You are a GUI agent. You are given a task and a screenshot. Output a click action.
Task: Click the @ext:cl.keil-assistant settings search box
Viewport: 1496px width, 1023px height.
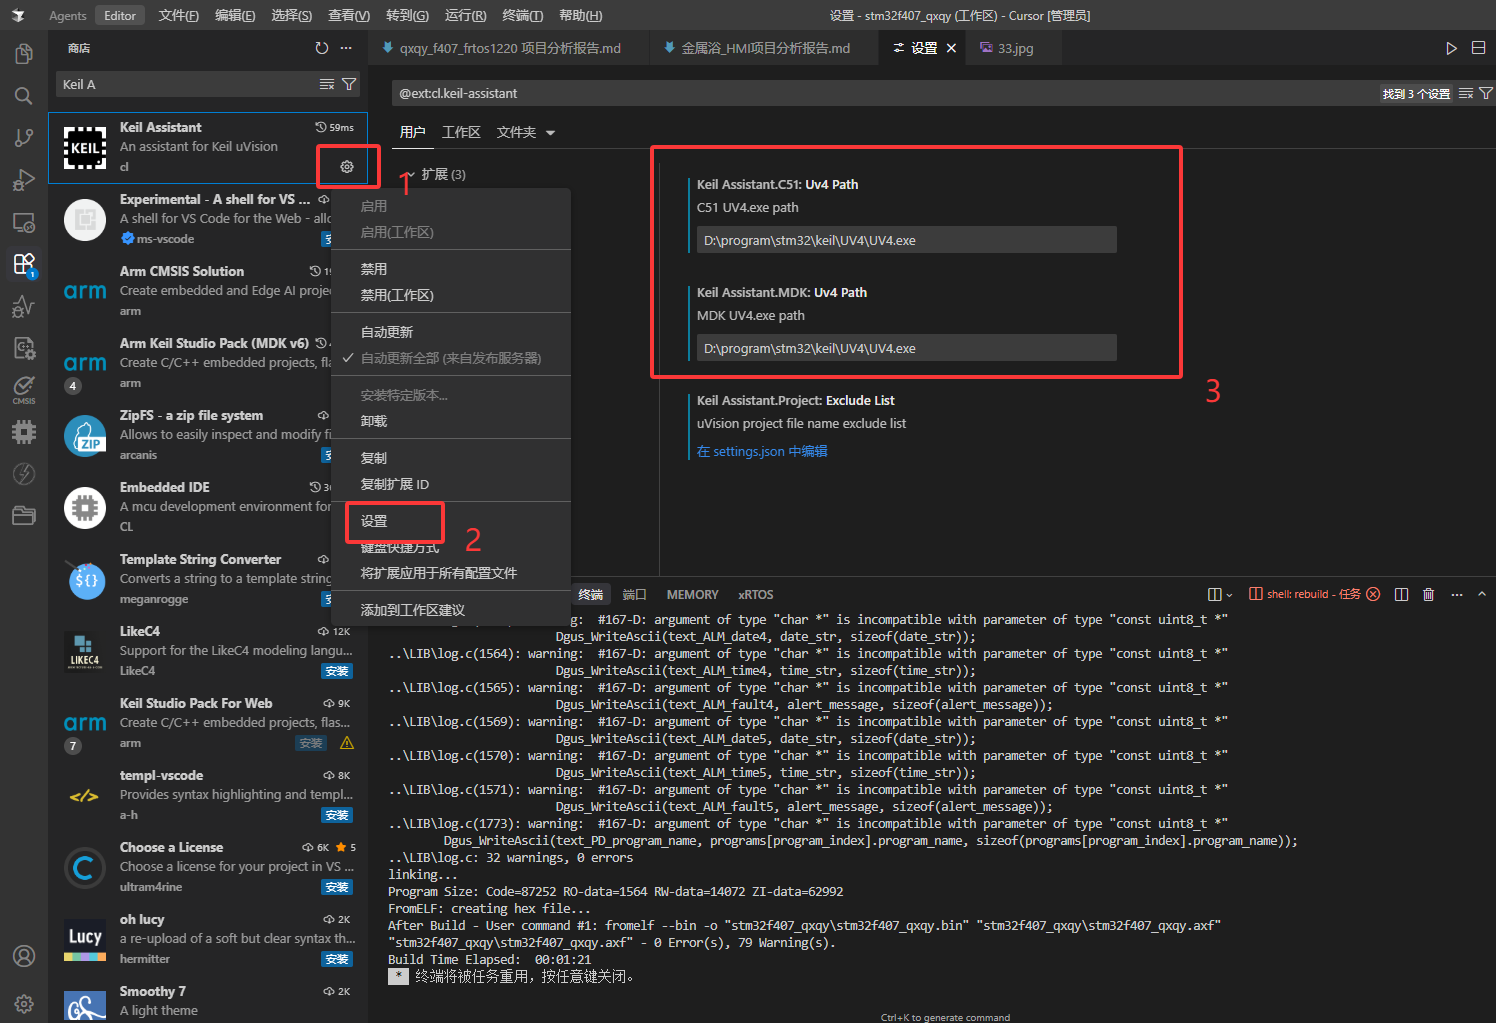click(885, 93)
